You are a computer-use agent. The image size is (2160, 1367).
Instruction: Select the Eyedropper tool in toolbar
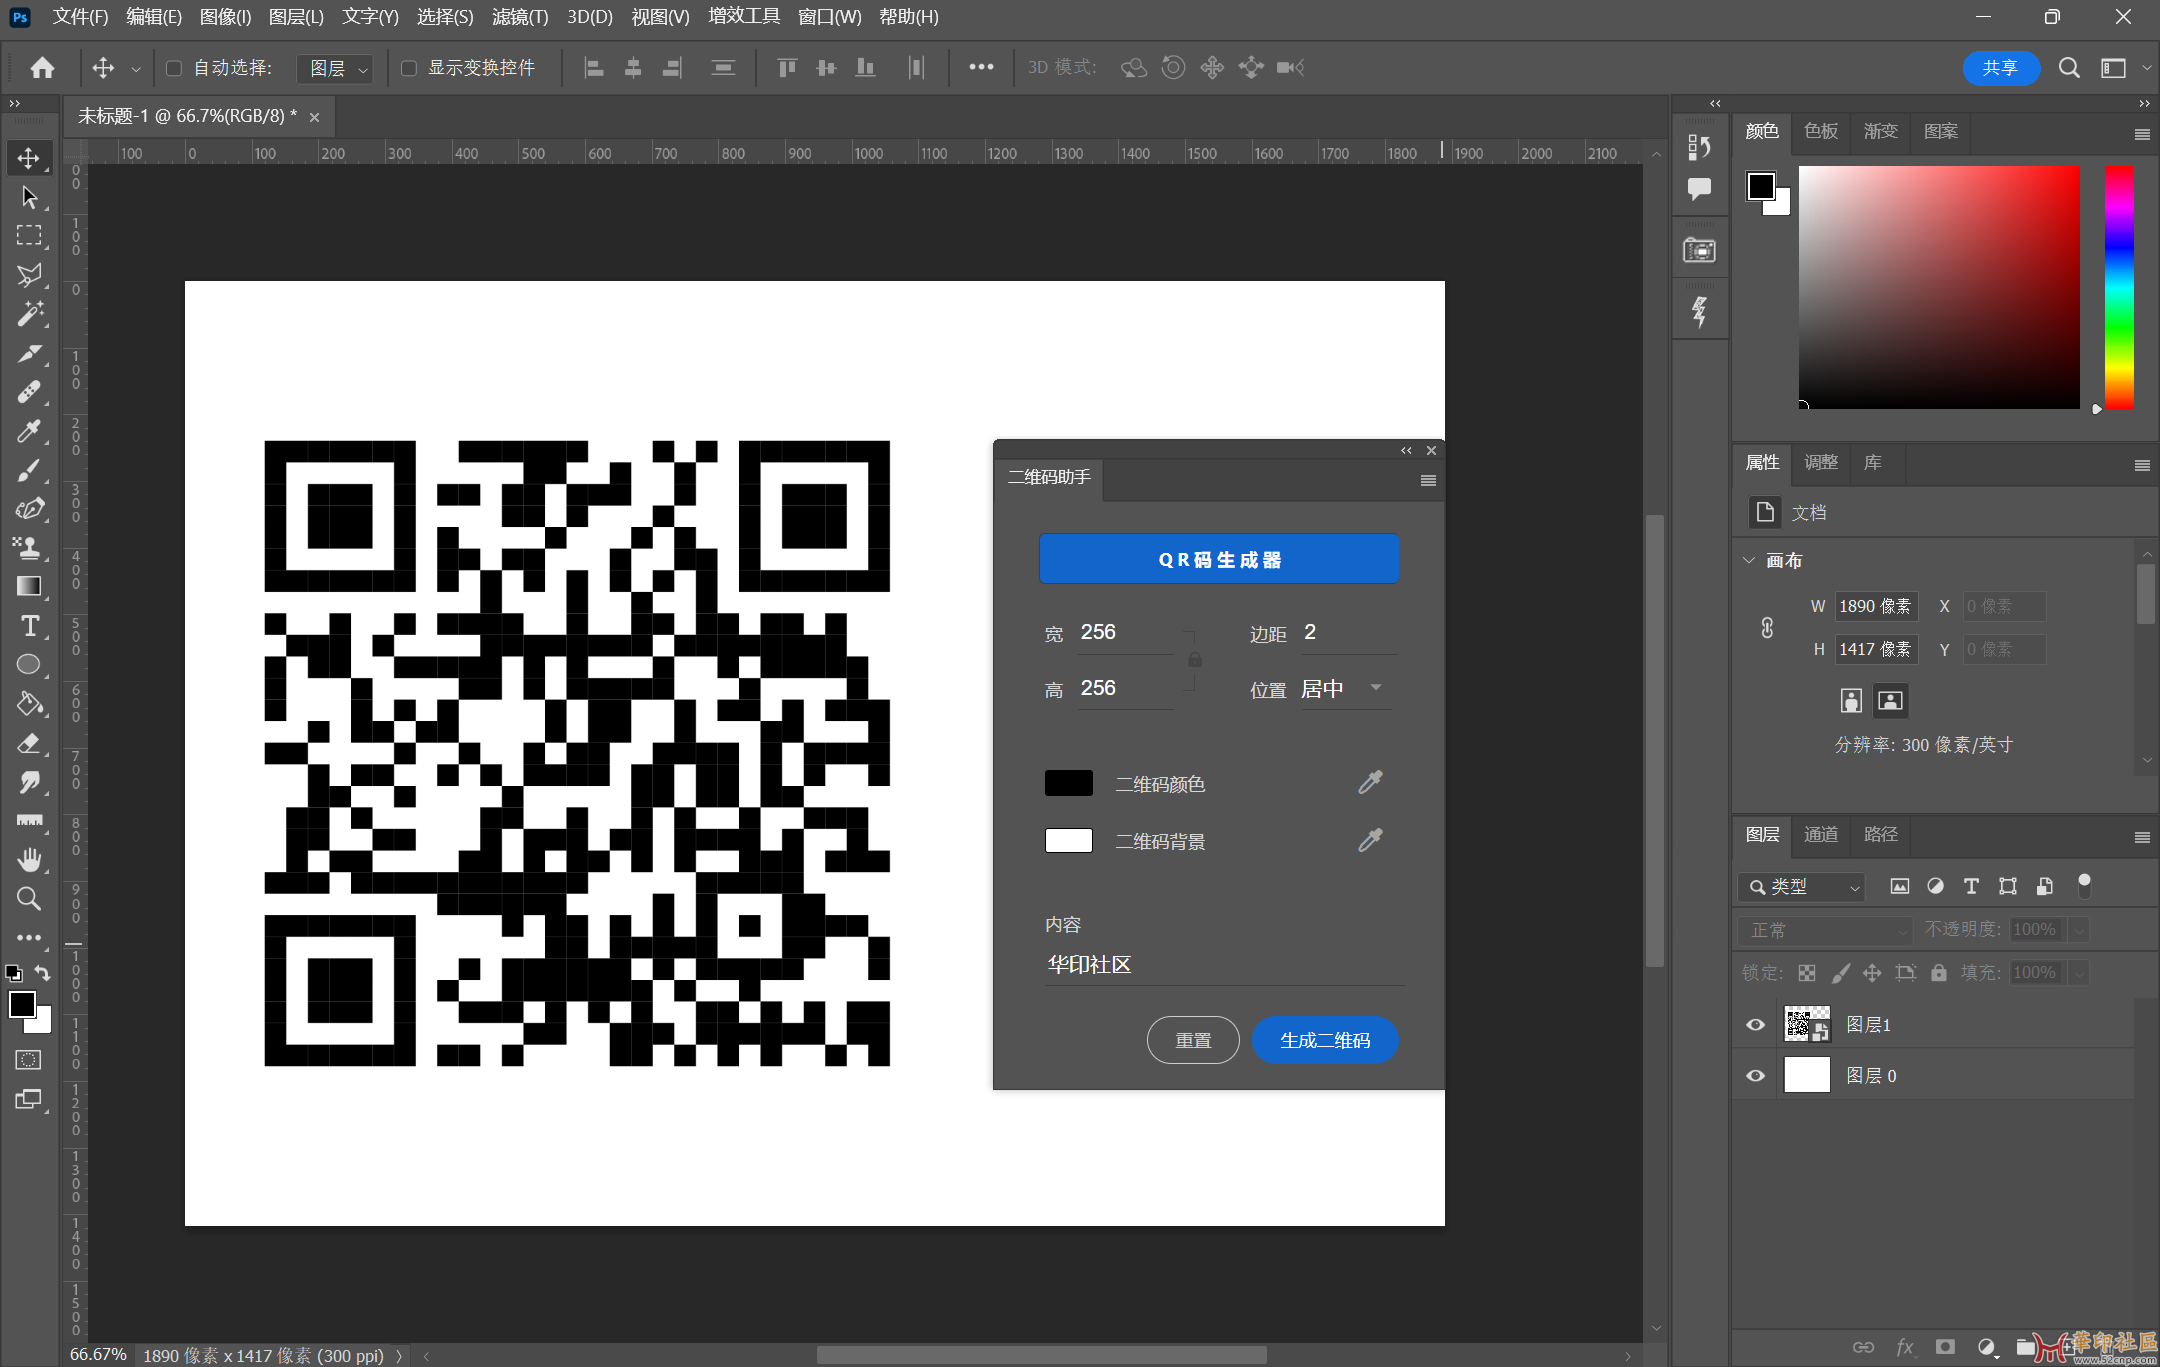tap(29, 431)
